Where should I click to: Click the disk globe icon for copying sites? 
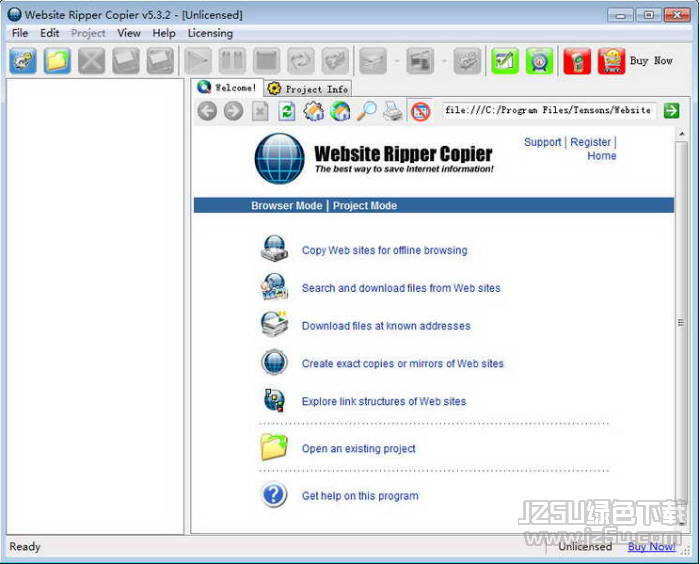(x=274, y=249)
